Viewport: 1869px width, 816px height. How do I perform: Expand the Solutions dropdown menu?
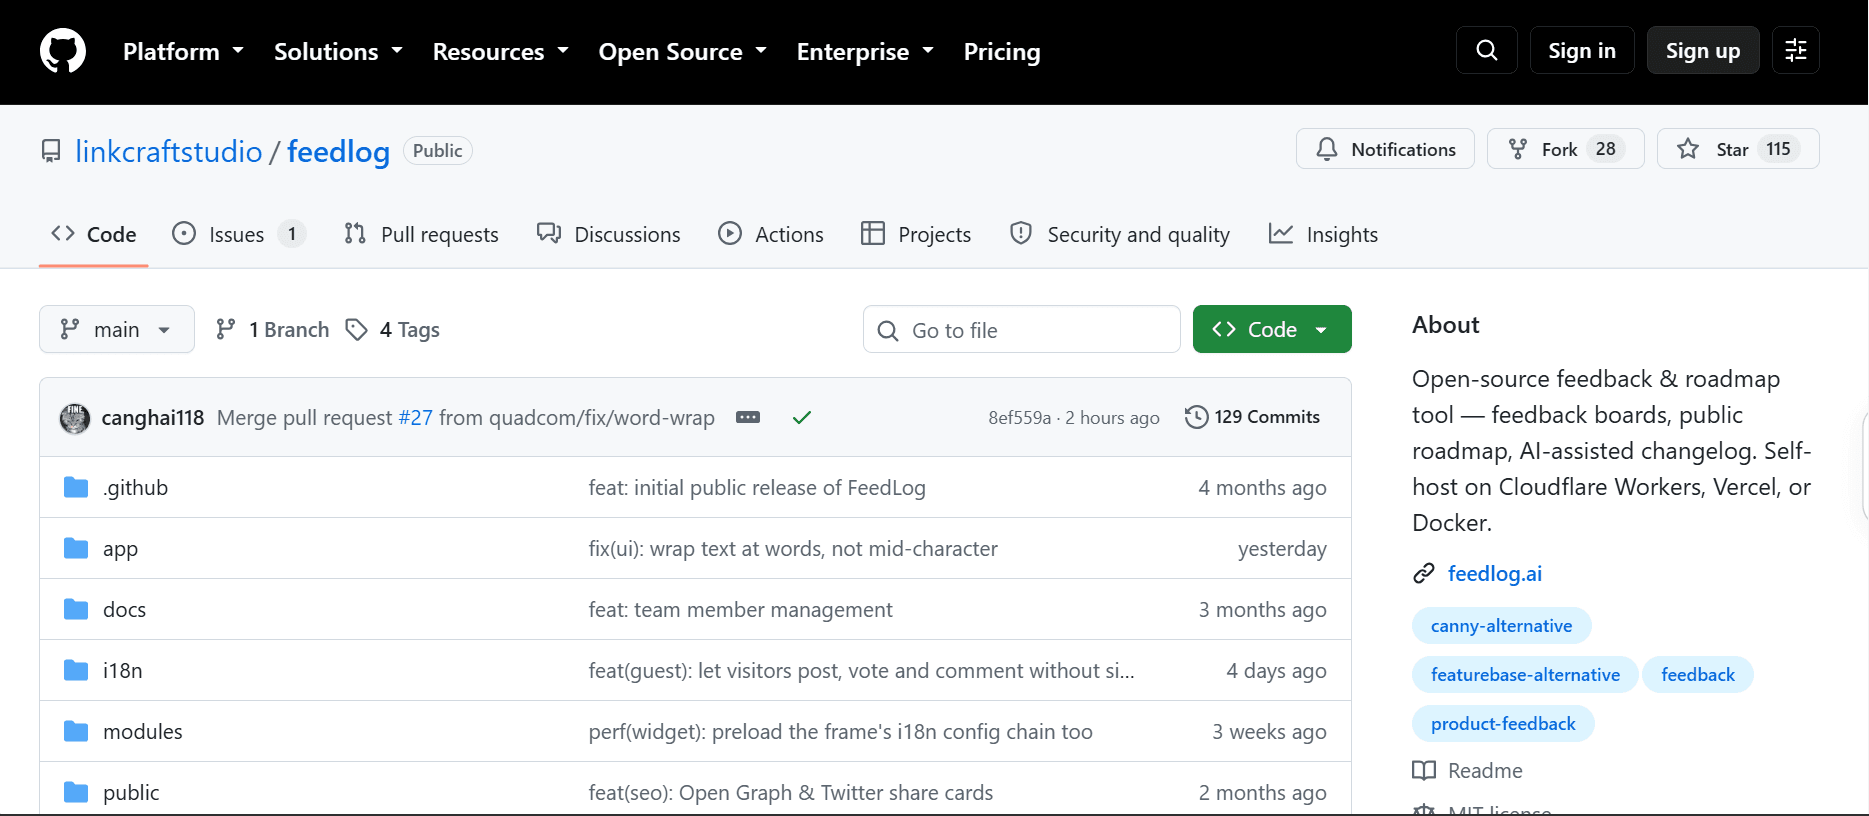coord(338,51)
